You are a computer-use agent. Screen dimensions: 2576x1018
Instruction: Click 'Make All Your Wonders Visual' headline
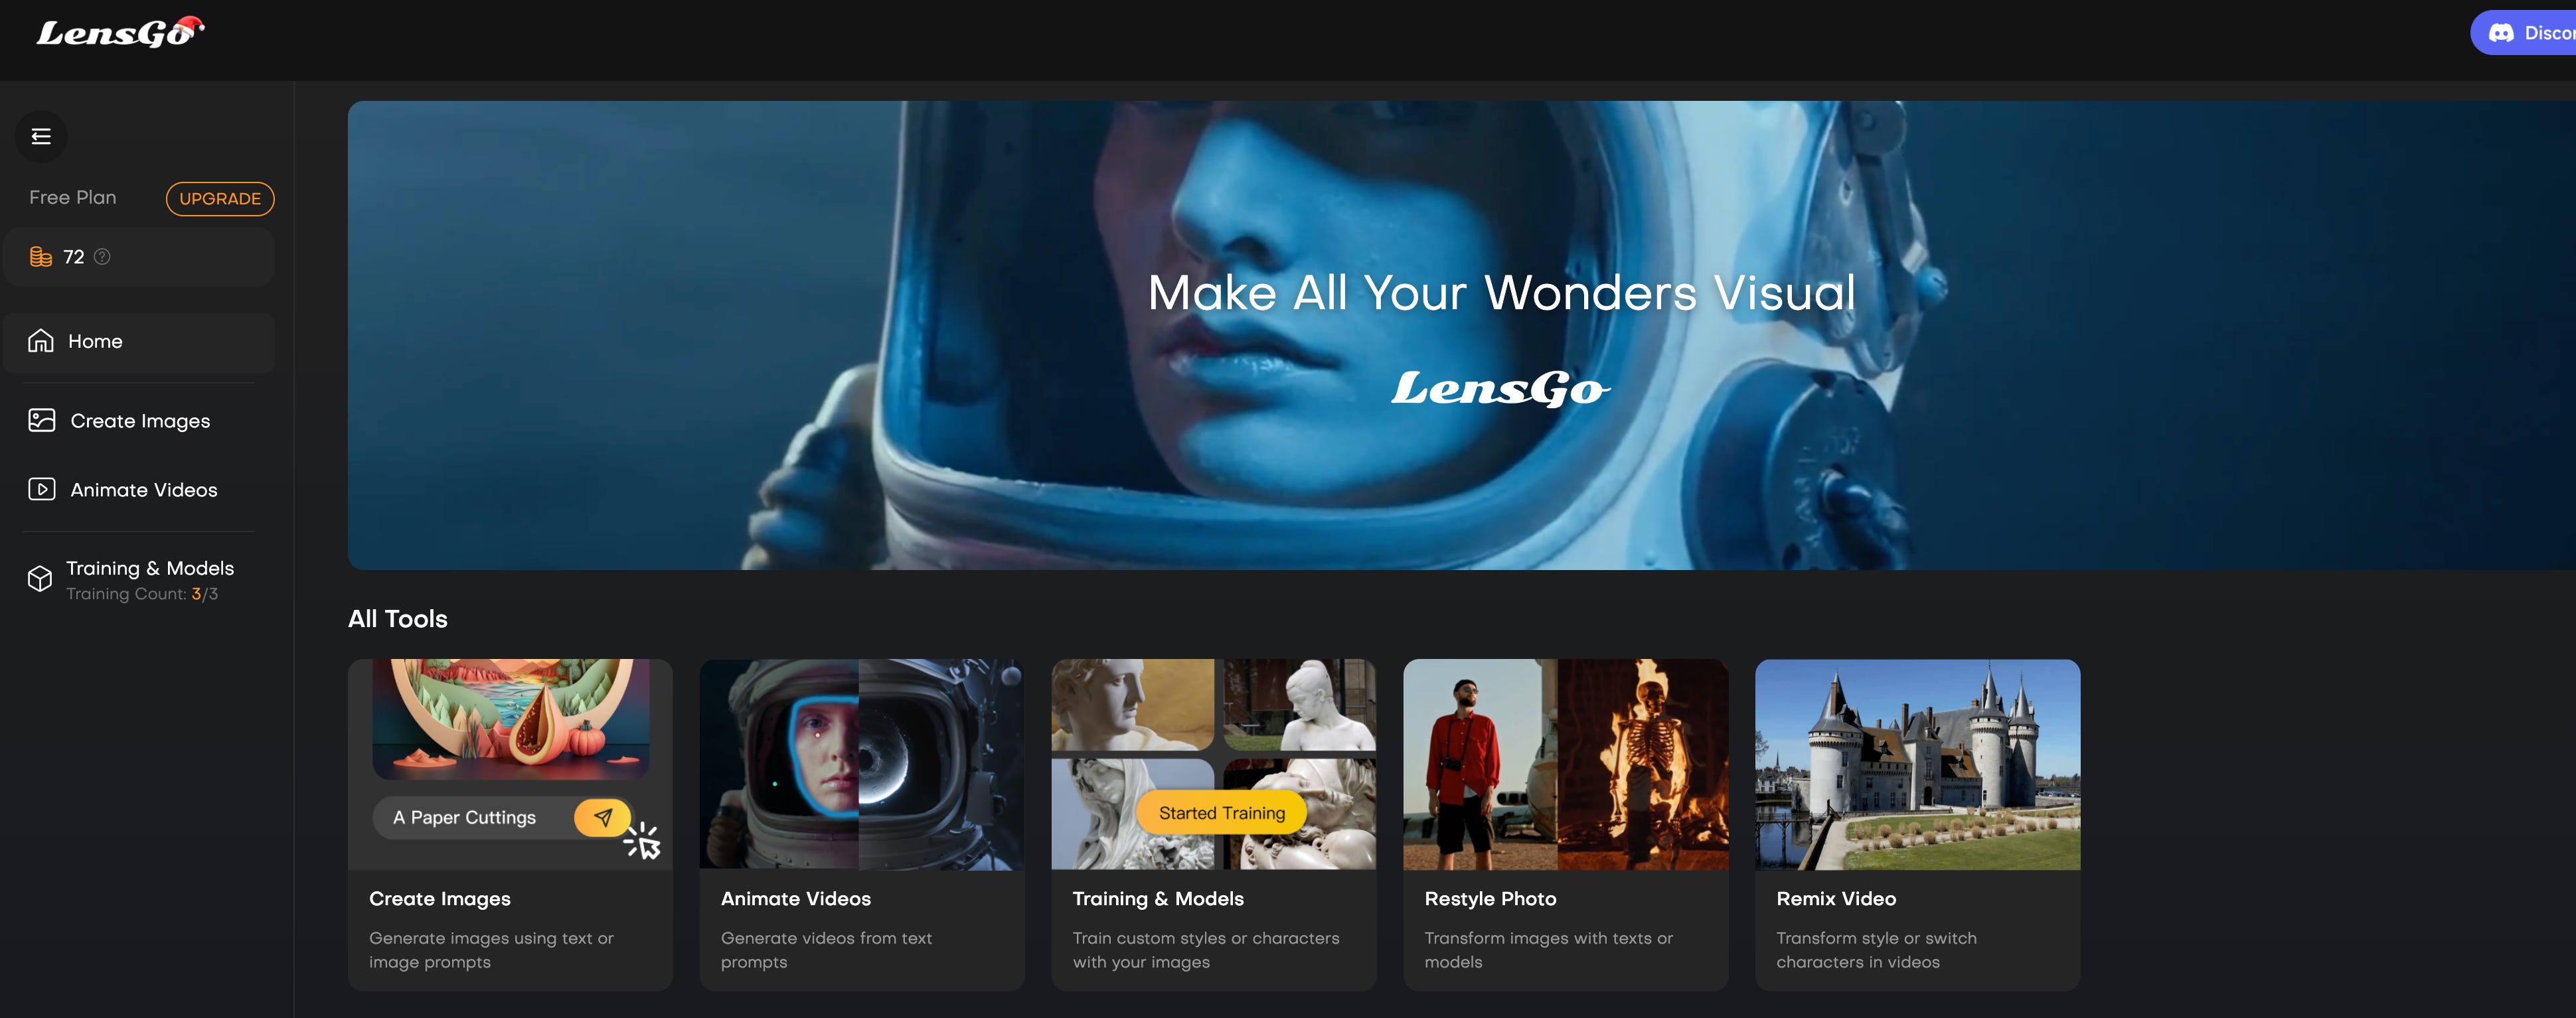tap(1501, 293)
